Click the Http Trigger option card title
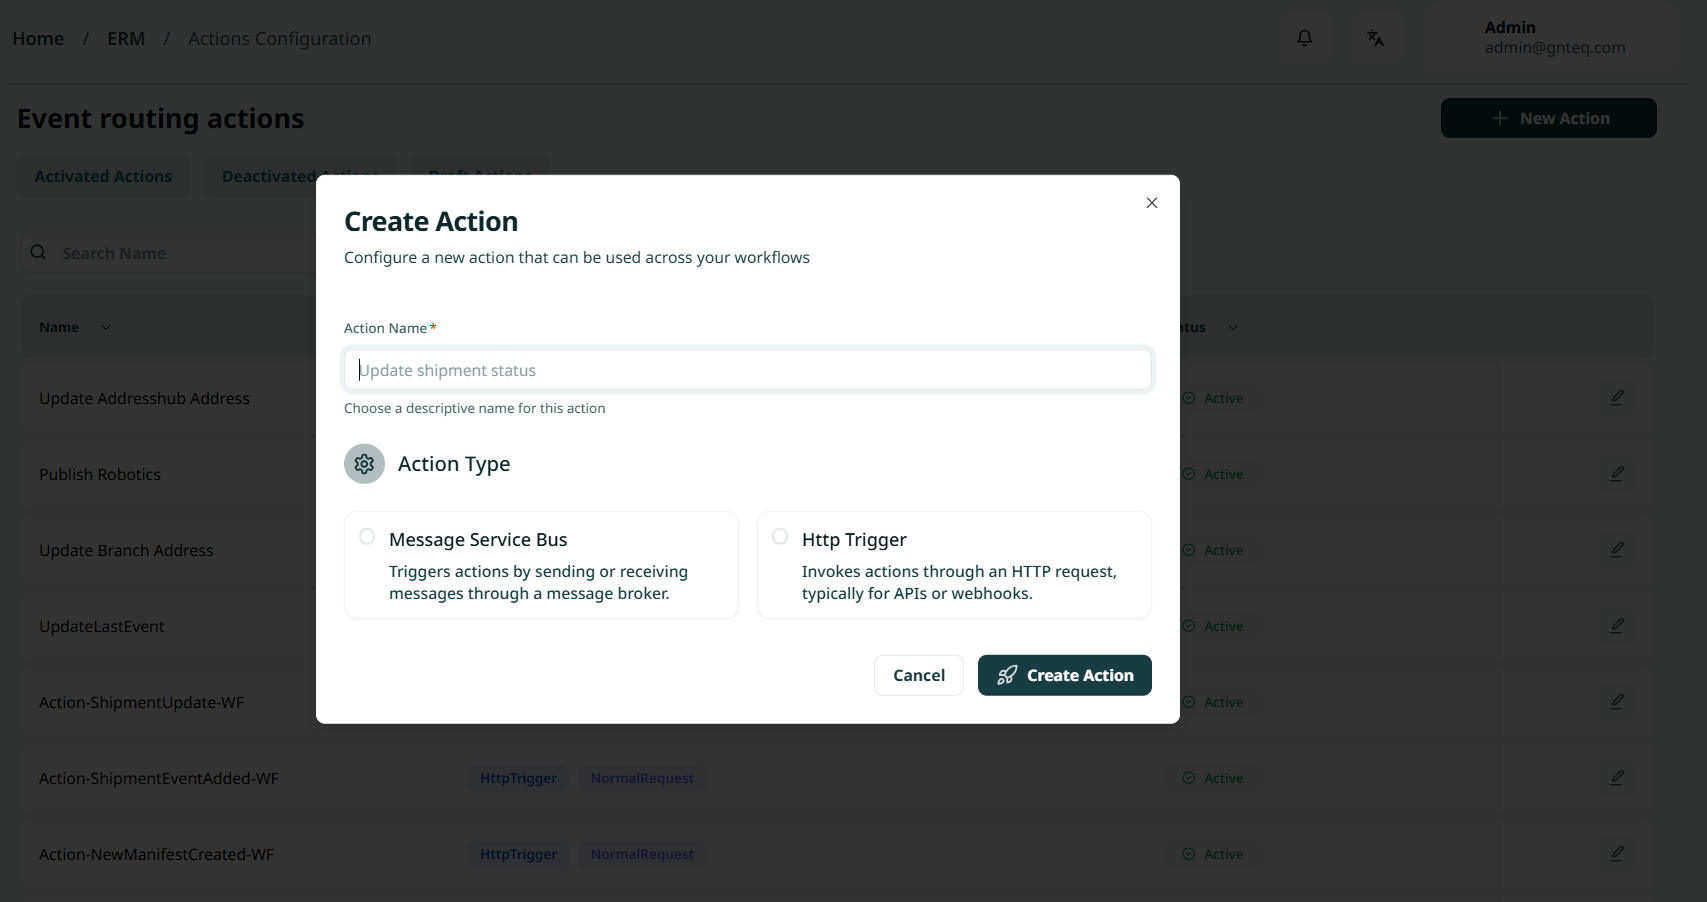 [854, 540]
